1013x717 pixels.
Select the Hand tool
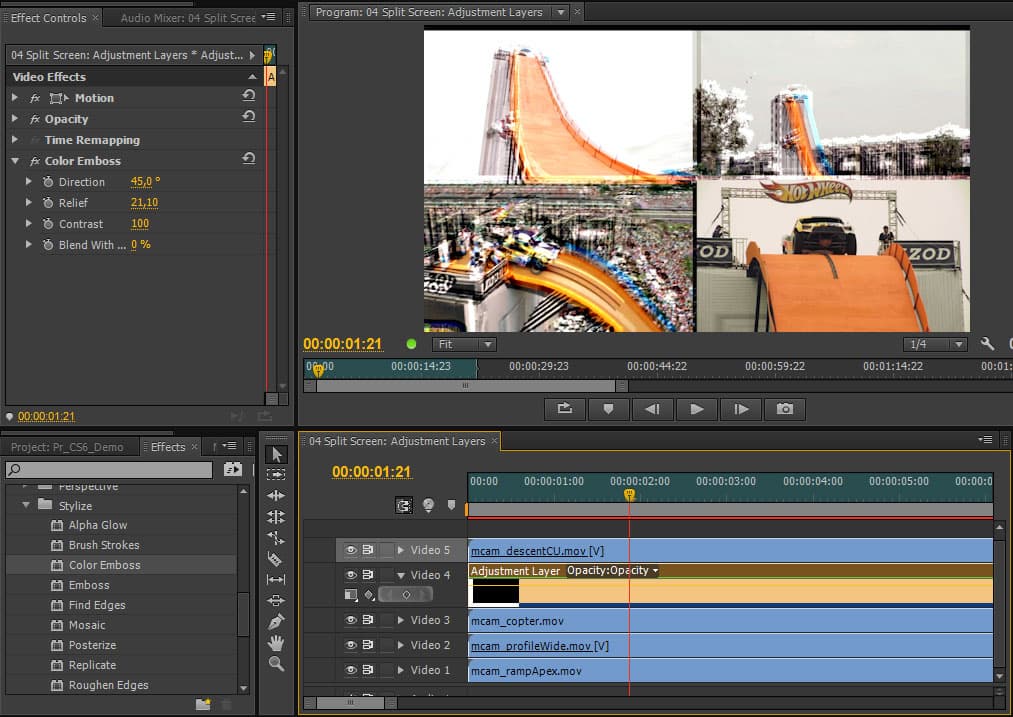(276, 643)
